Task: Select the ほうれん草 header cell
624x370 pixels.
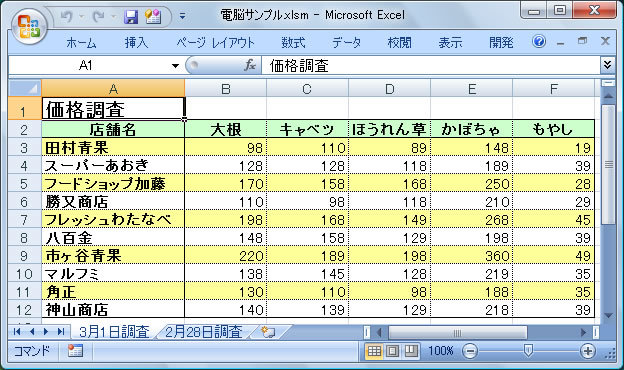Action: (389, 129)
